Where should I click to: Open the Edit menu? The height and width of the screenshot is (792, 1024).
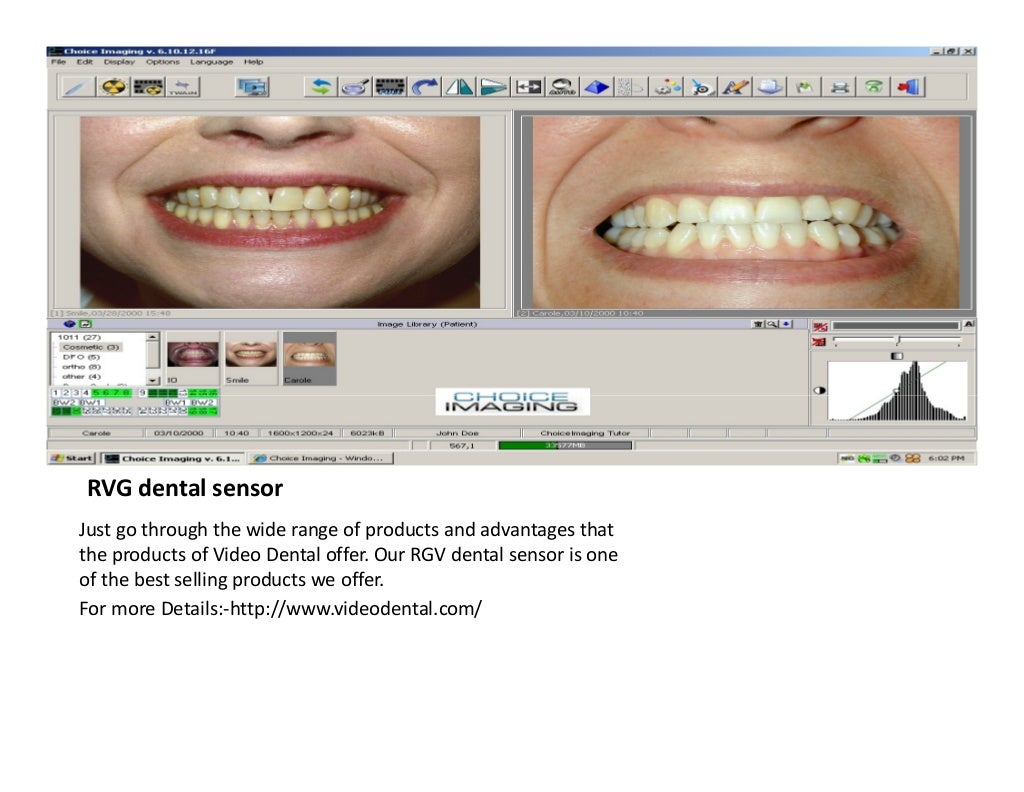click(85, 62)
